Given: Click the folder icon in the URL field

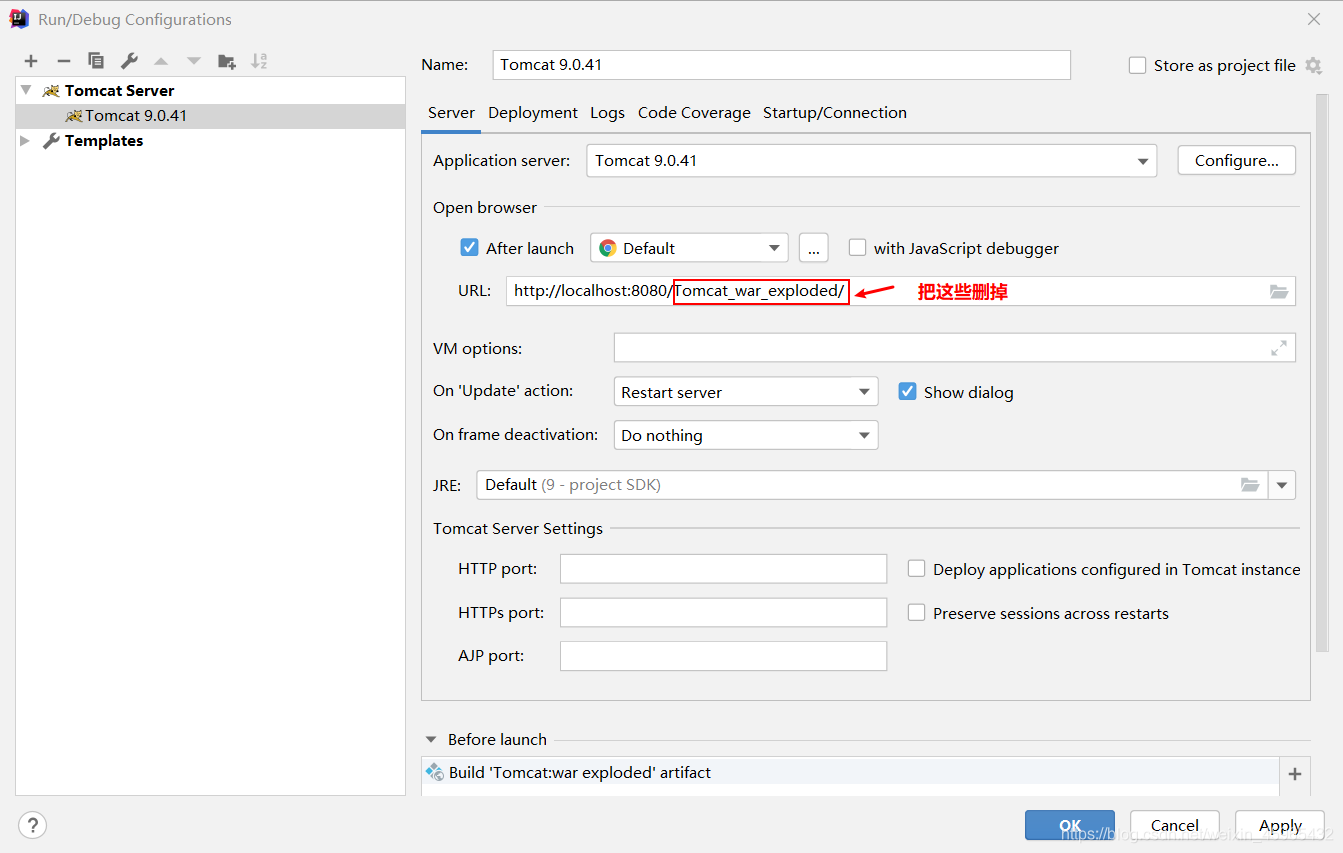Looking at the screenshot, I should tap(1279, 291).
